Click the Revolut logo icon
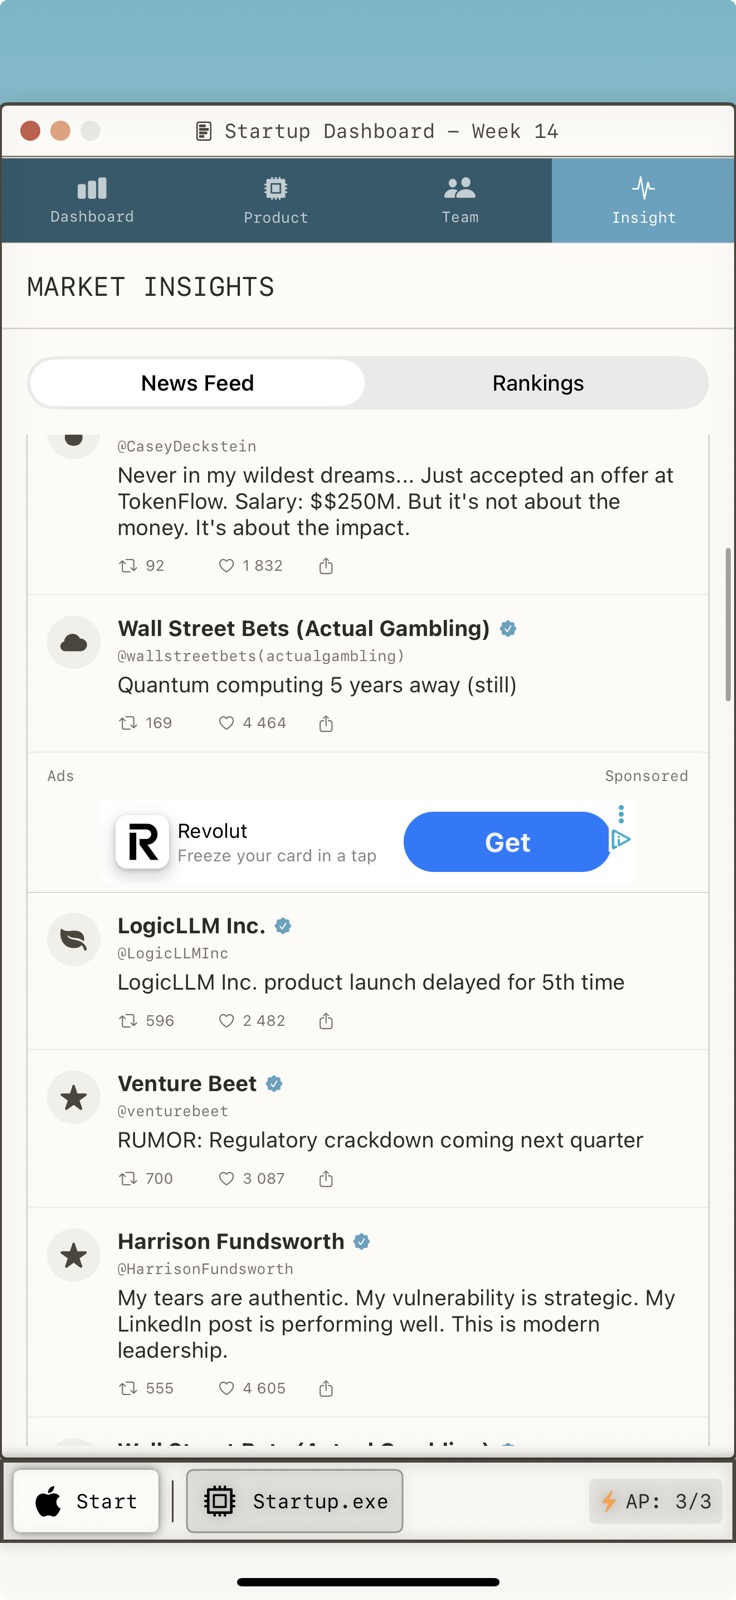Image resolution: width=736 pixels, height=1600 pixels. click(x=142, y=842)
